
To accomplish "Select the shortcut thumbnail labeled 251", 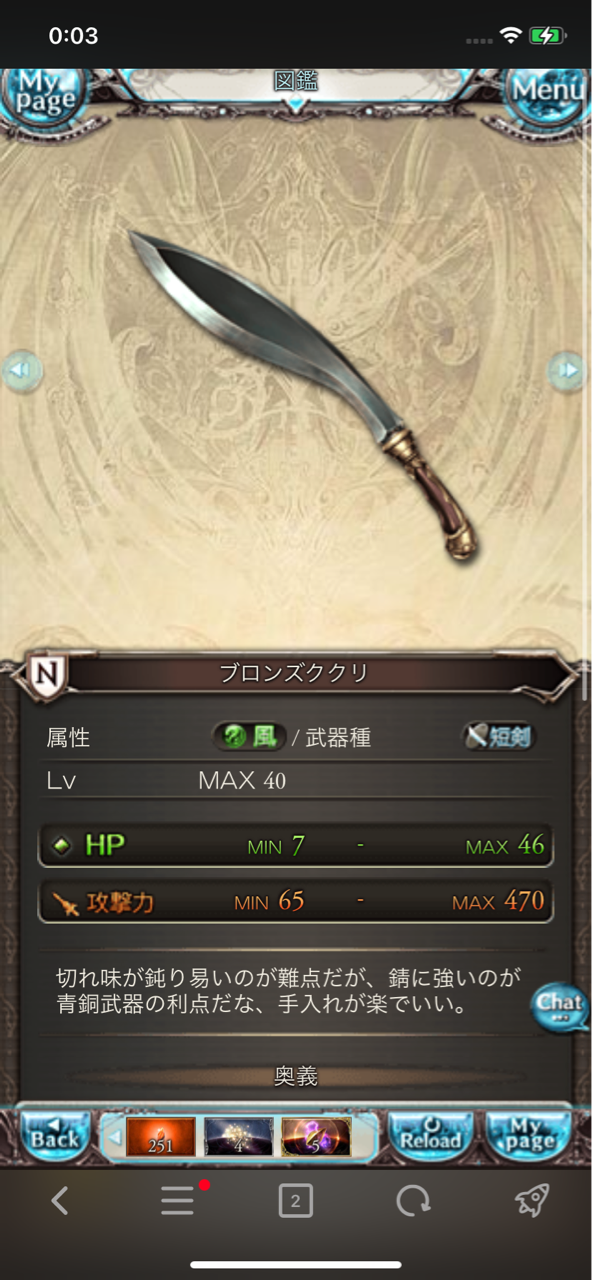I will click(160, 1137).
